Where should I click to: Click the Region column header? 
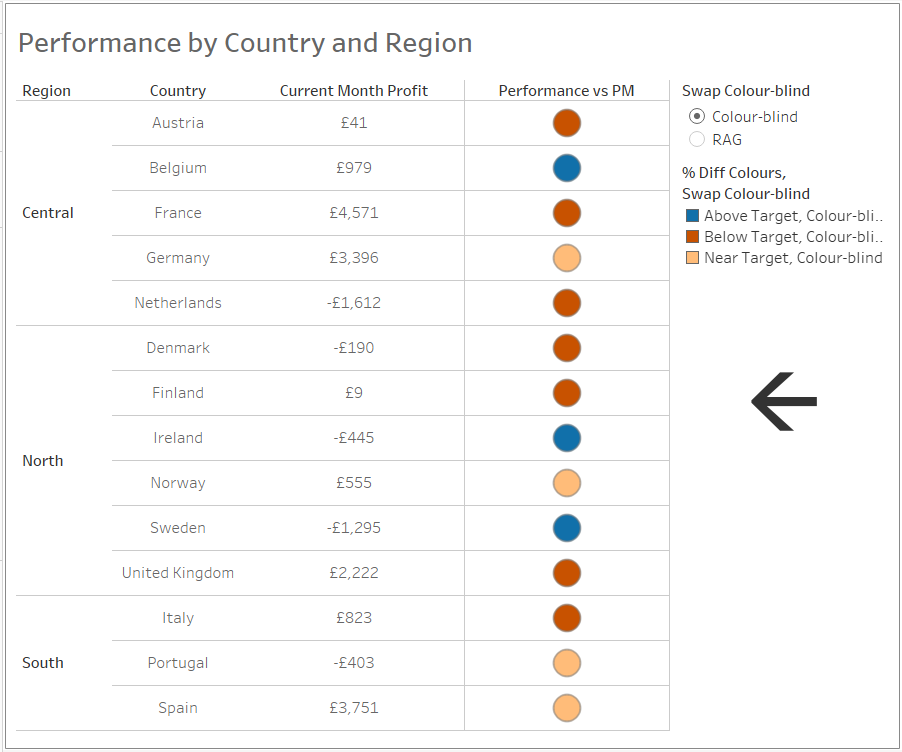click(47, 91)
